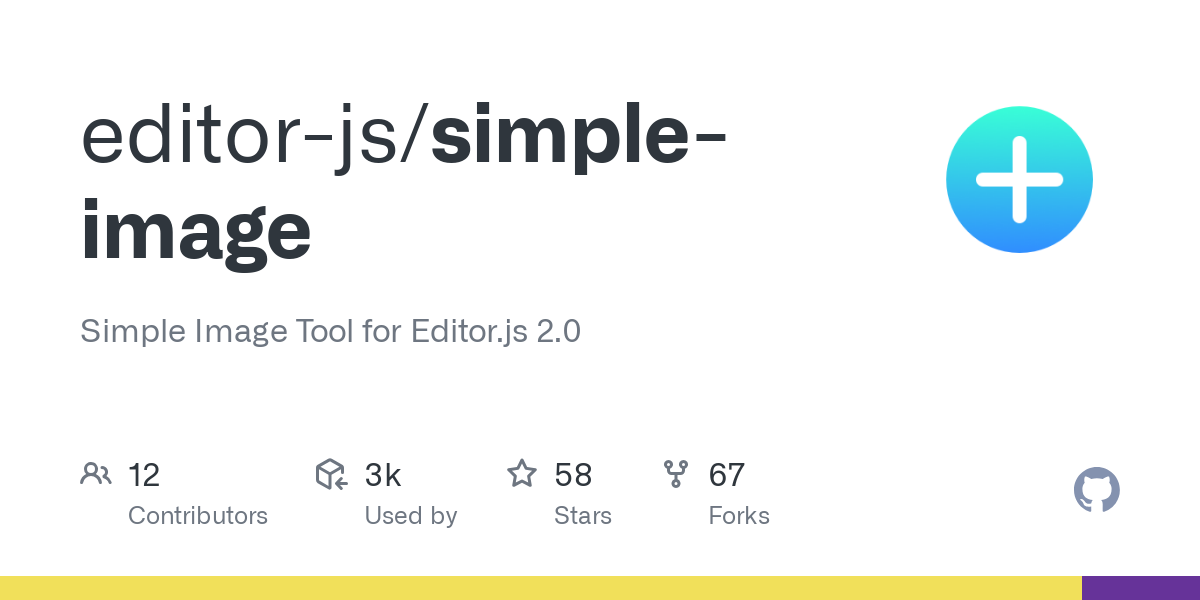Click the yellow language bar segment
1200x600 pixels.
(540, 588)
